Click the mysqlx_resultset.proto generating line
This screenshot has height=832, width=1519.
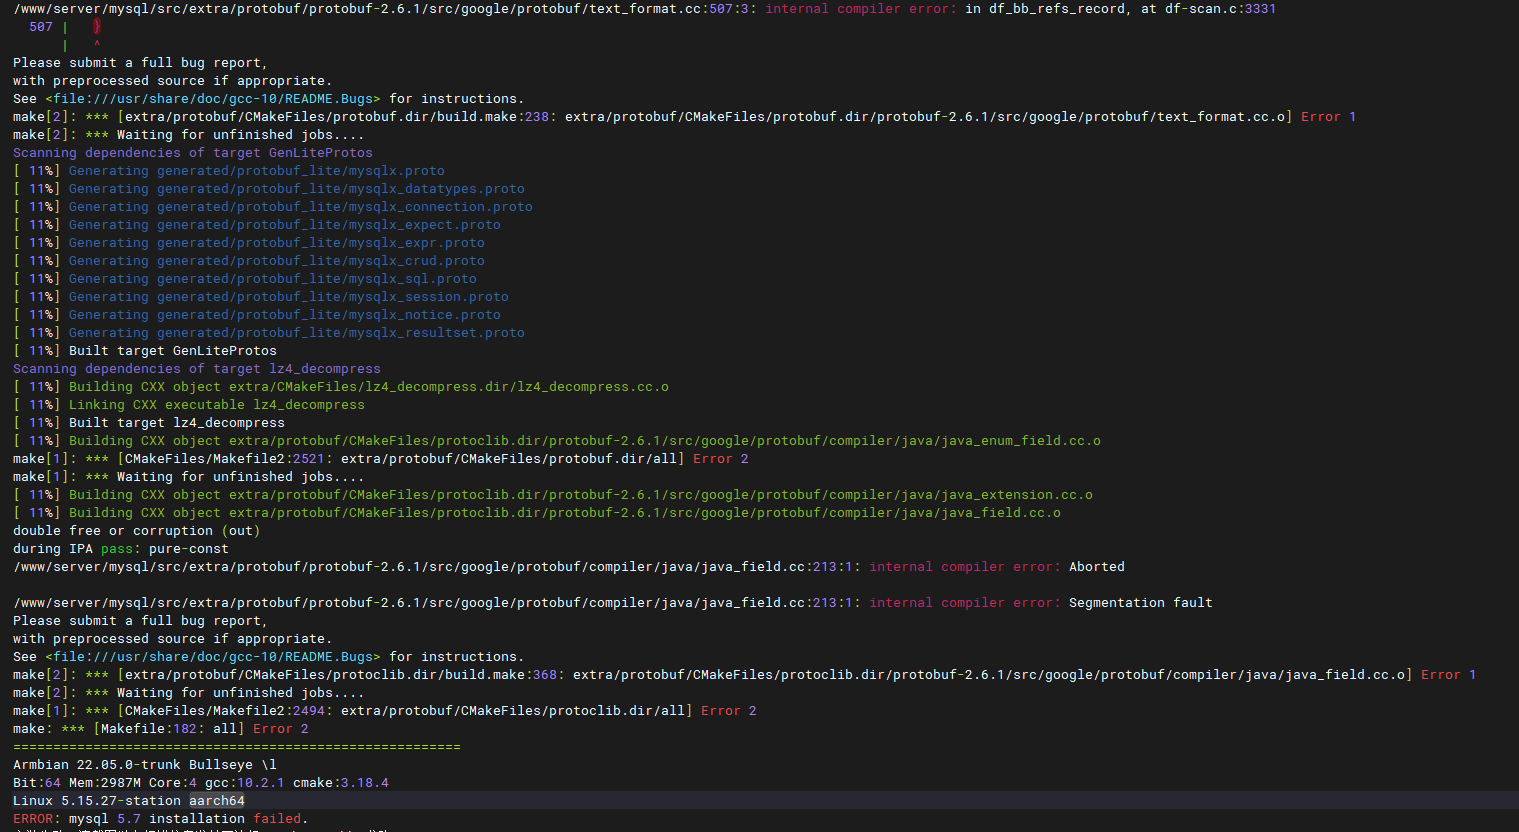269,333
